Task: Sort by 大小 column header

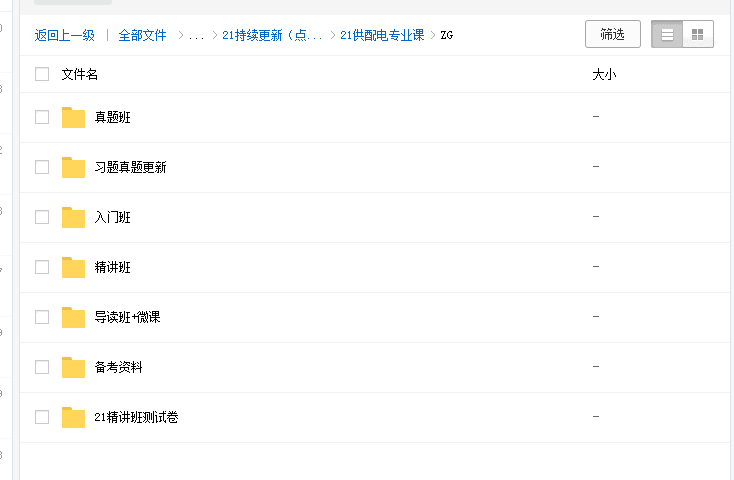Action: click(x=604, y=74)
